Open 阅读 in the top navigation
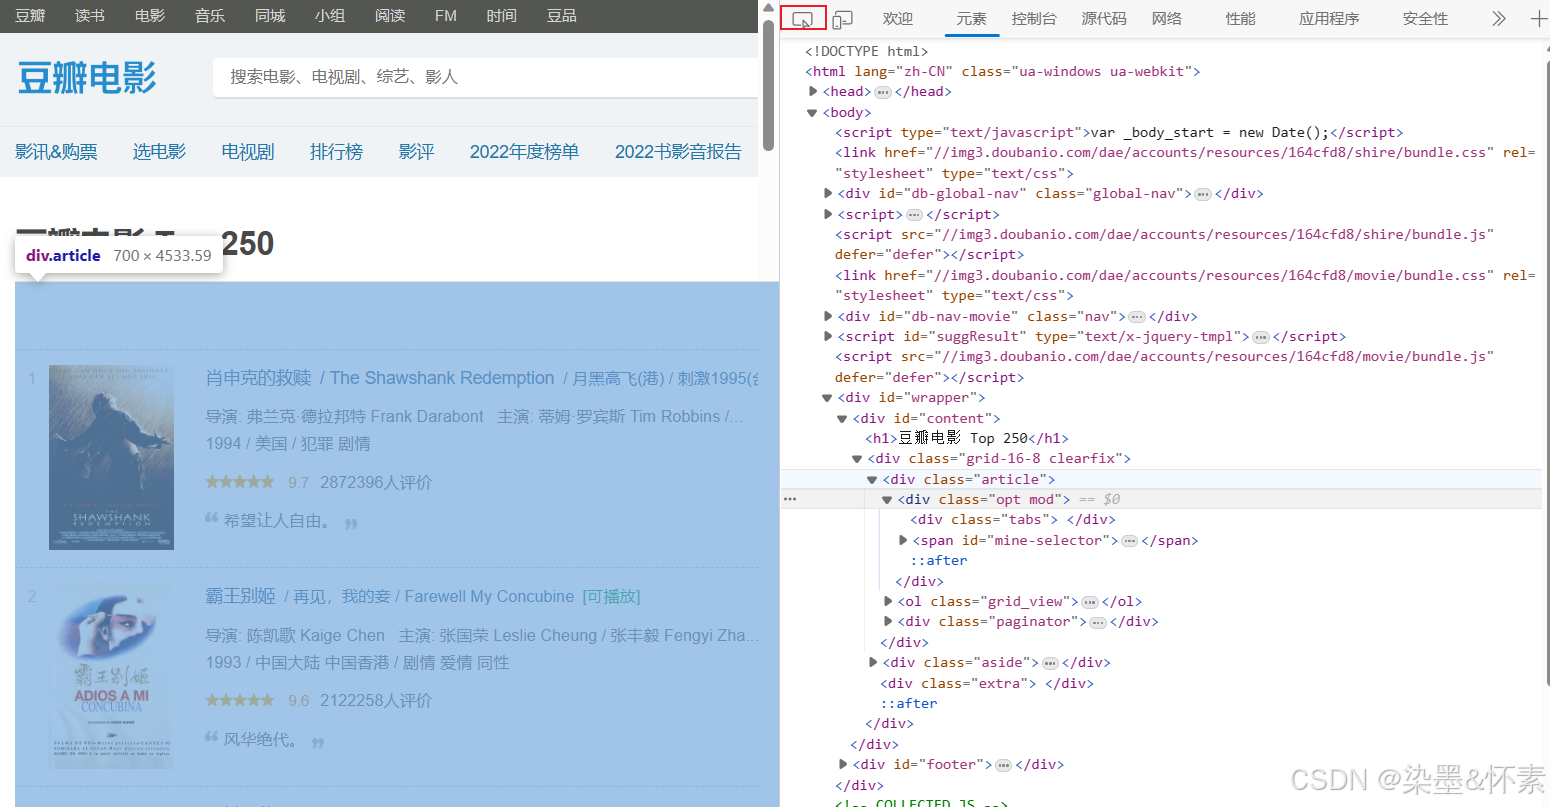The width and height of the screenshot is (1550, 807). tap(390, 16)
